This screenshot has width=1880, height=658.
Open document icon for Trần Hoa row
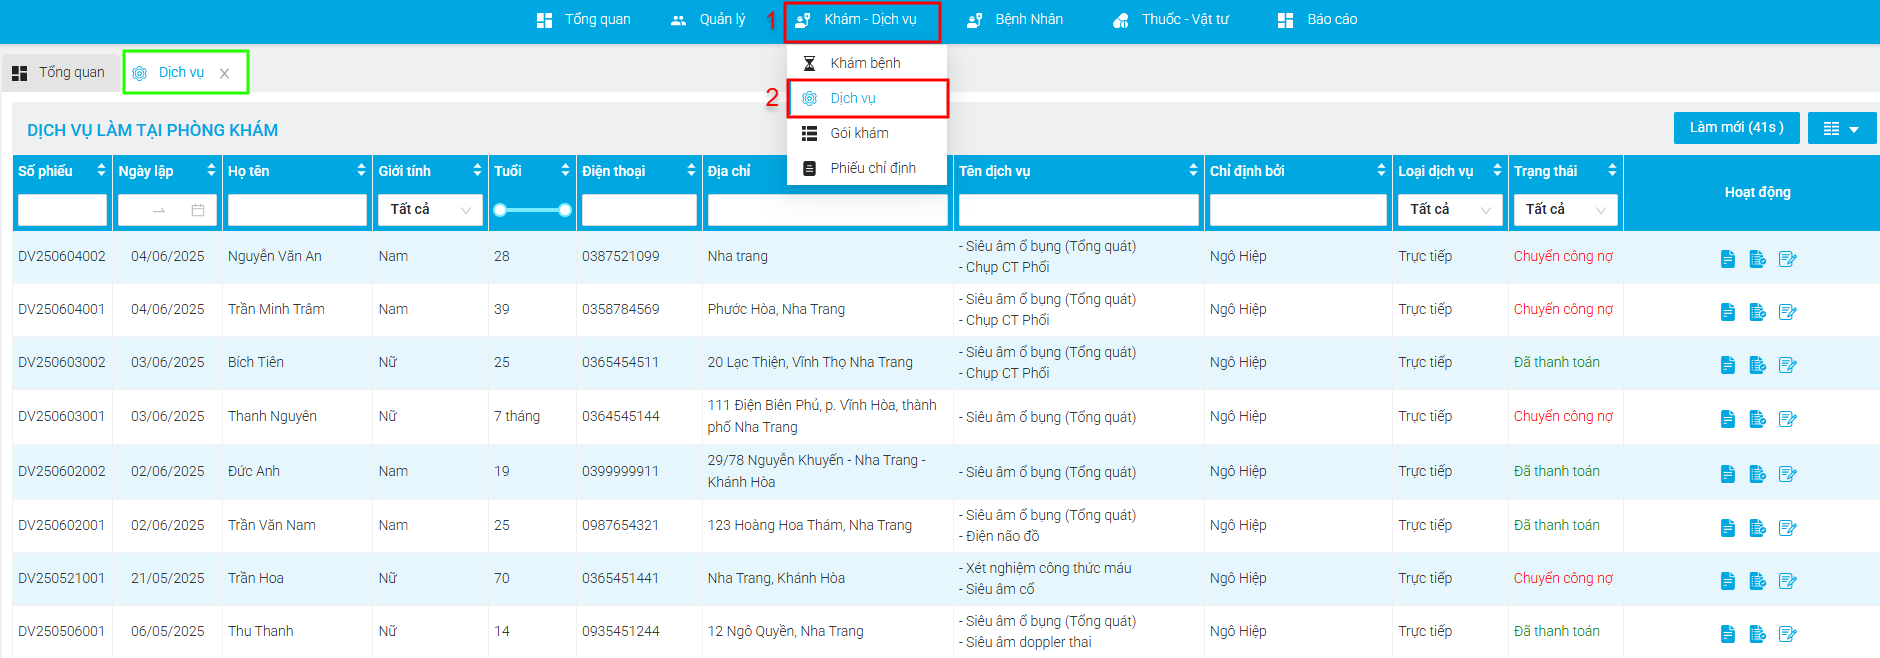point(1727,581)
